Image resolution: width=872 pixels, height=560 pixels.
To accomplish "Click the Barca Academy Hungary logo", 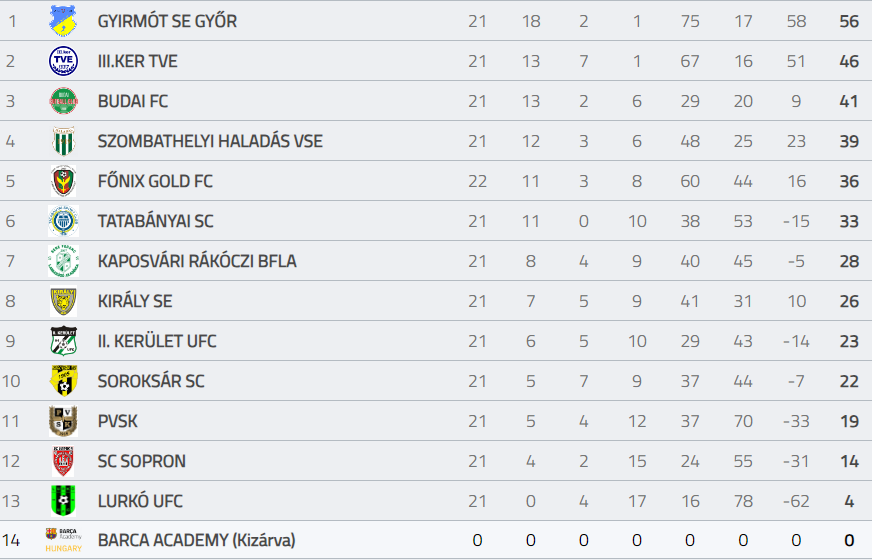I will pos(63,540).
